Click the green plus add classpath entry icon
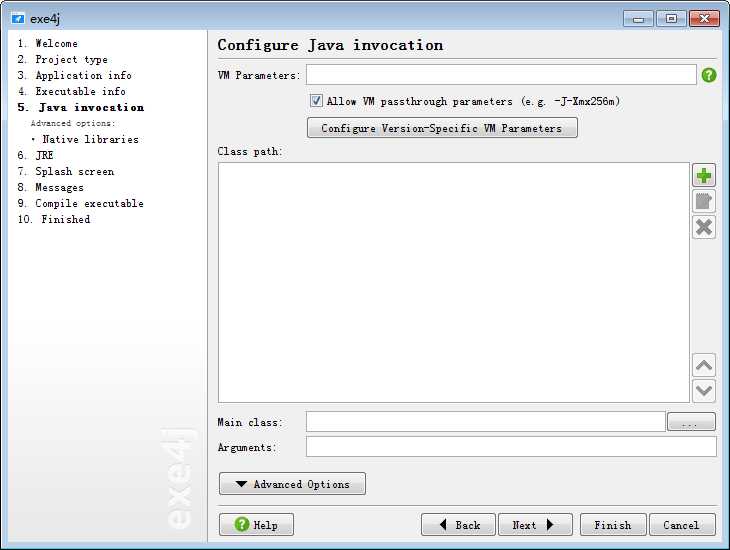The width and height of the screenshot is (730, 550). [703, 176]
